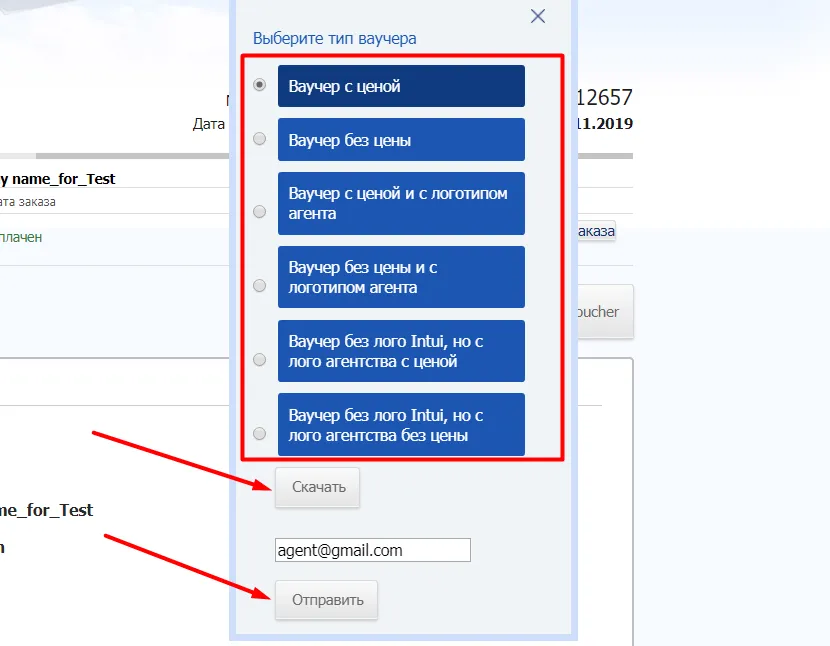Pick radio for no Intui logo with price
Image resolution: width=830 pixels, height=646 pixels.
260,359
